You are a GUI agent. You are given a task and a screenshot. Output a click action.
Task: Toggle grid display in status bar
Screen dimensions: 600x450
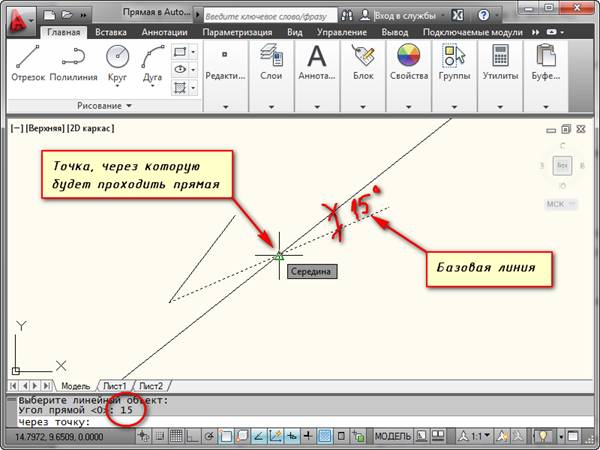176,436
